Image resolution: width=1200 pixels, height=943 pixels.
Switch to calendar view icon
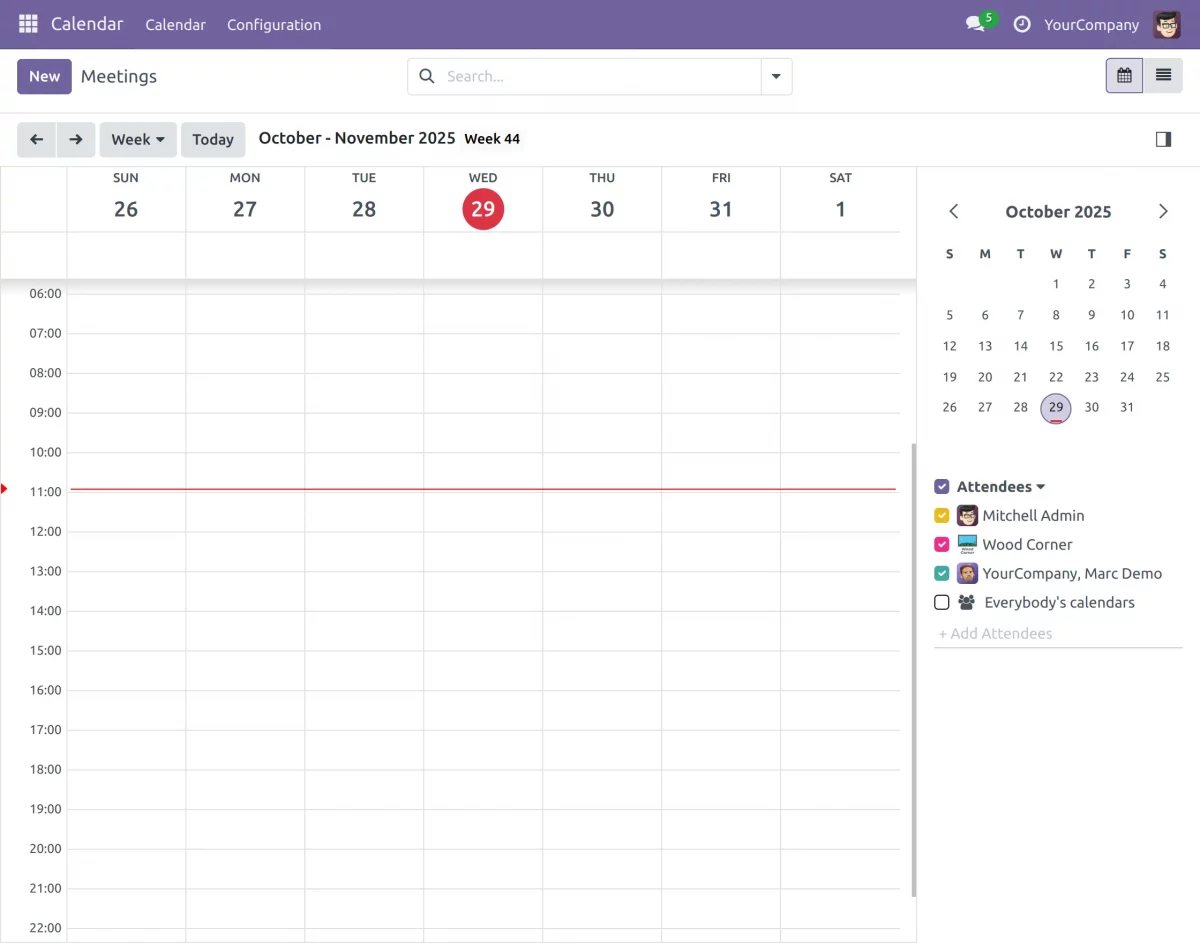click(x=1123, y=75)
